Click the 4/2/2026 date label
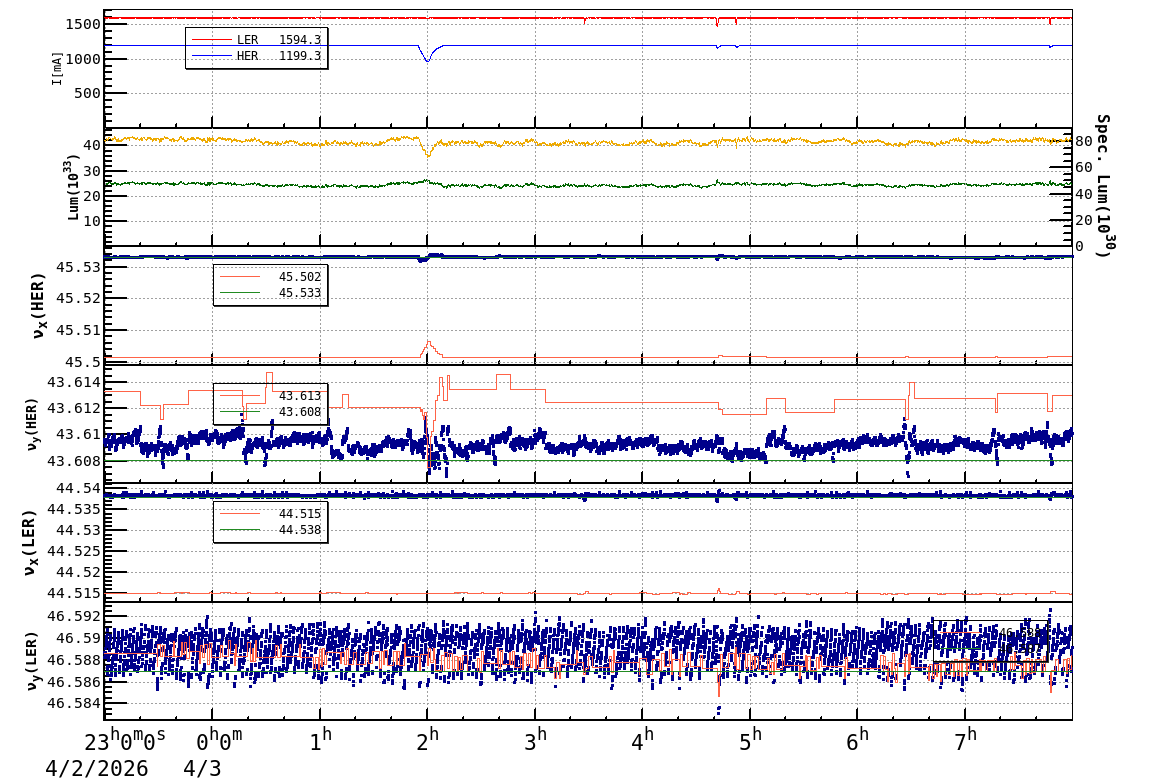The width and height of the screenshot is (1154, 782). pyautogui.click(x=97, y=769)
